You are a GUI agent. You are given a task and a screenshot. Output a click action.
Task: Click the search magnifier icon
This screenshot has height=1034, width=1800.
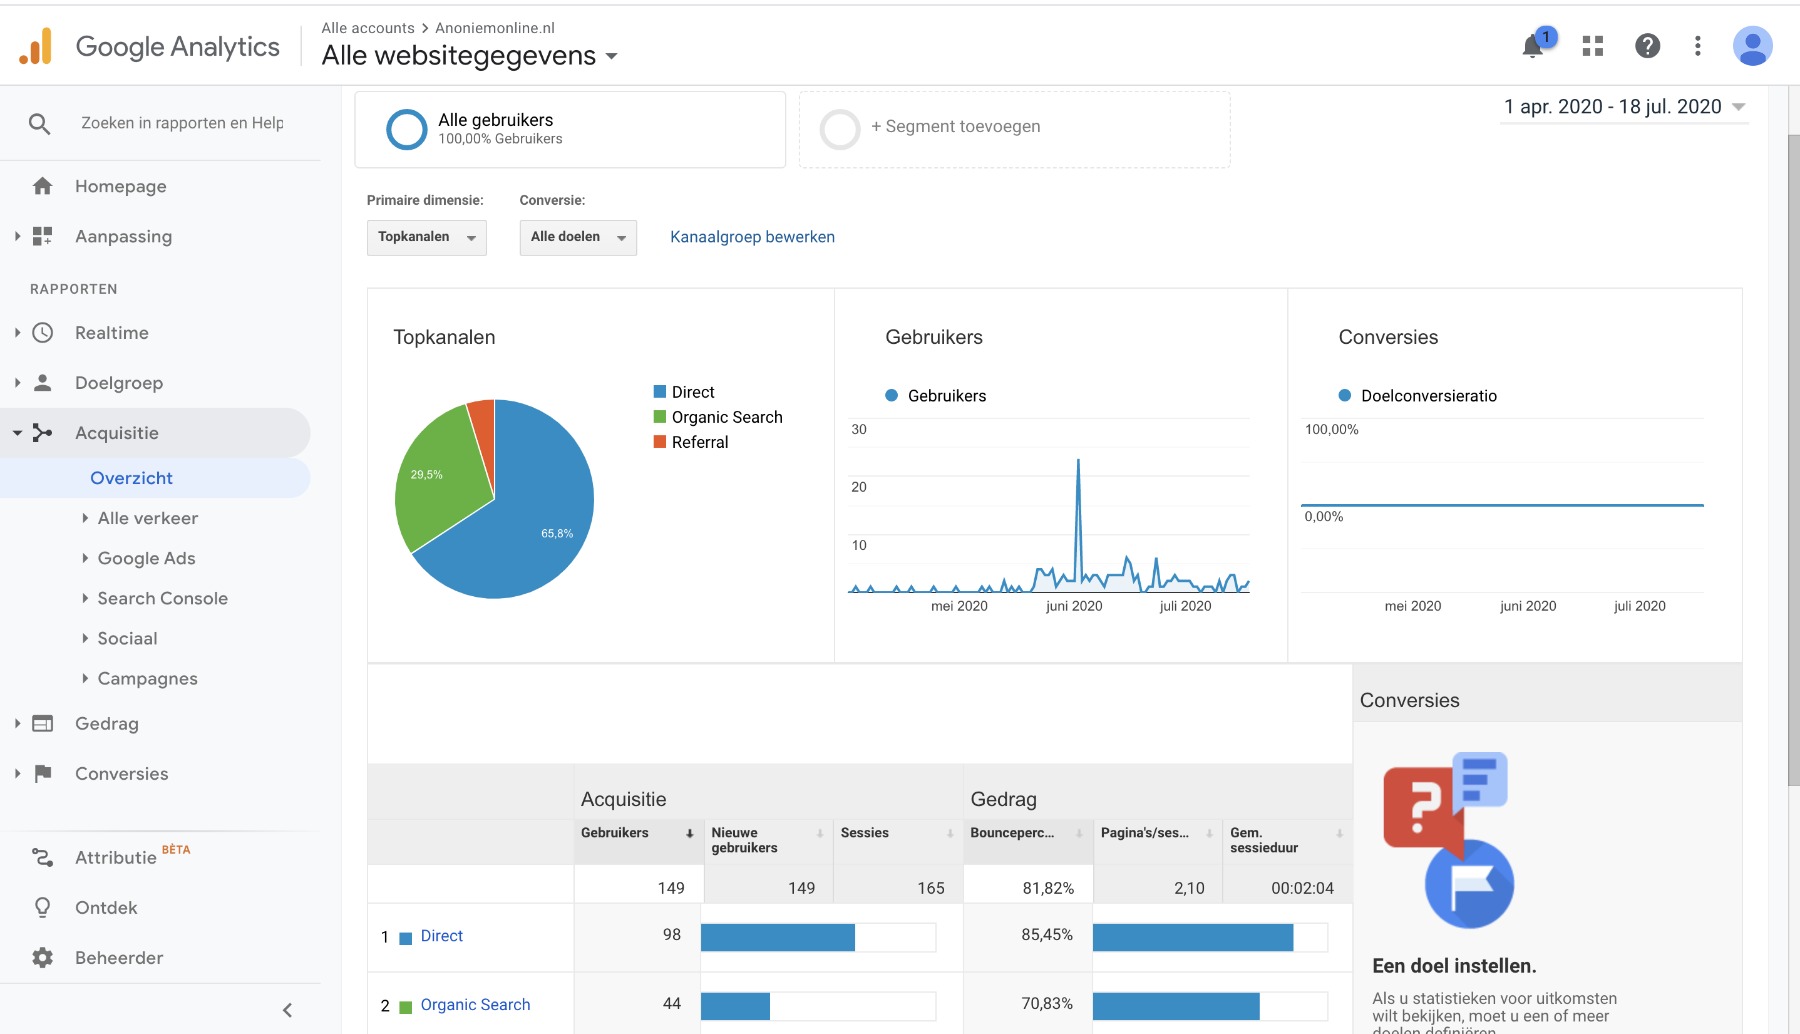tap(39, 124)
